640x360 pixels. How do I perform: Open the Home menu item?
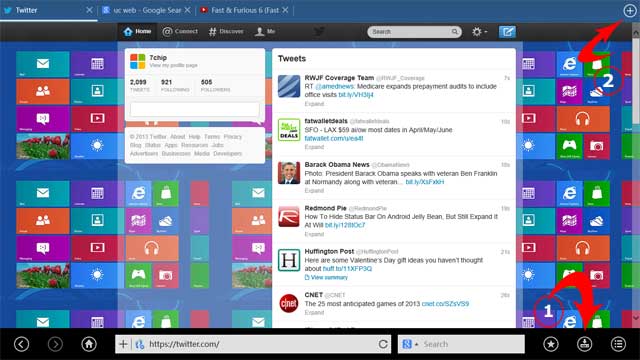(137, 31)
